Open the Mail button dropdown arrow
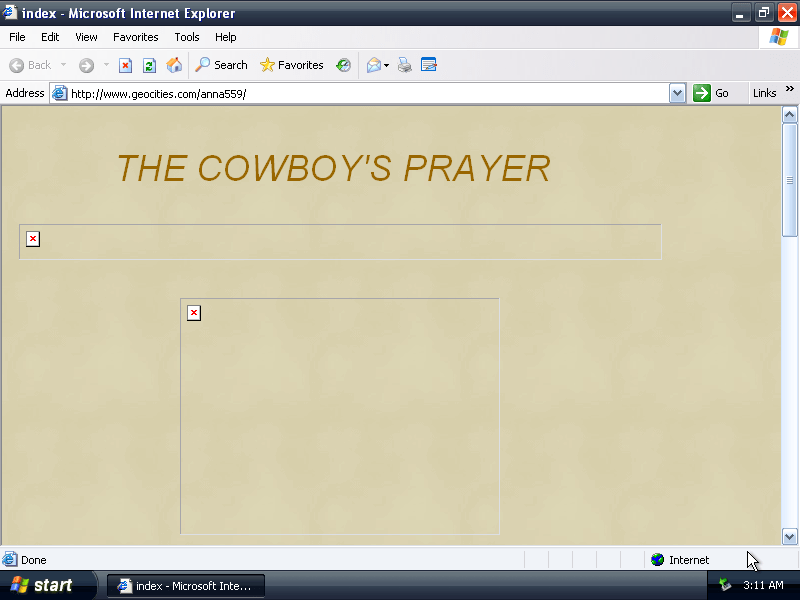800x600 pixels. 387,66
